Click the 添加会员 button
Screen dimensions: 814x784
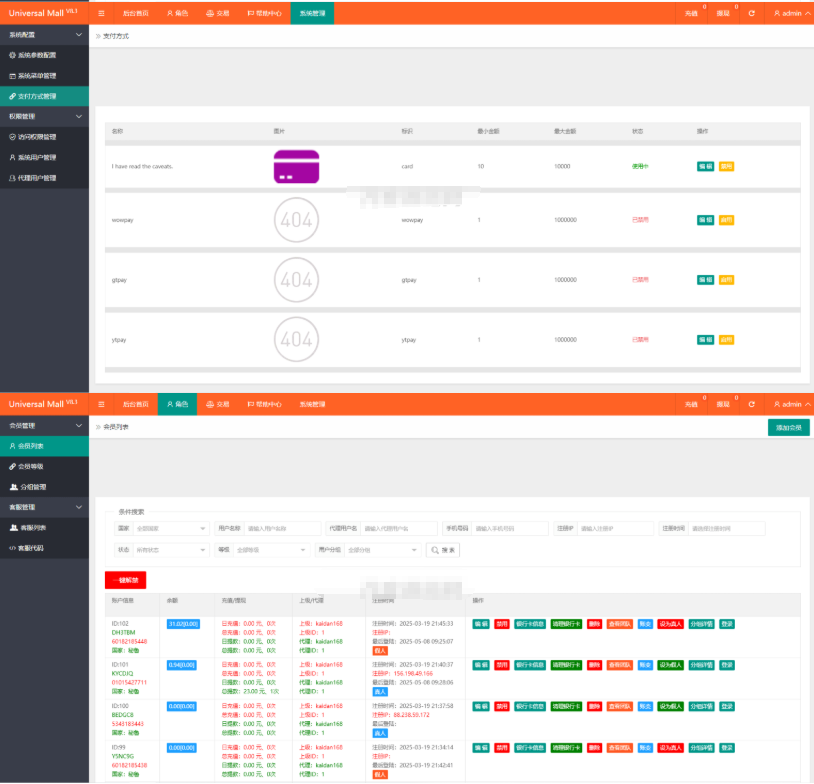point(788,427)
